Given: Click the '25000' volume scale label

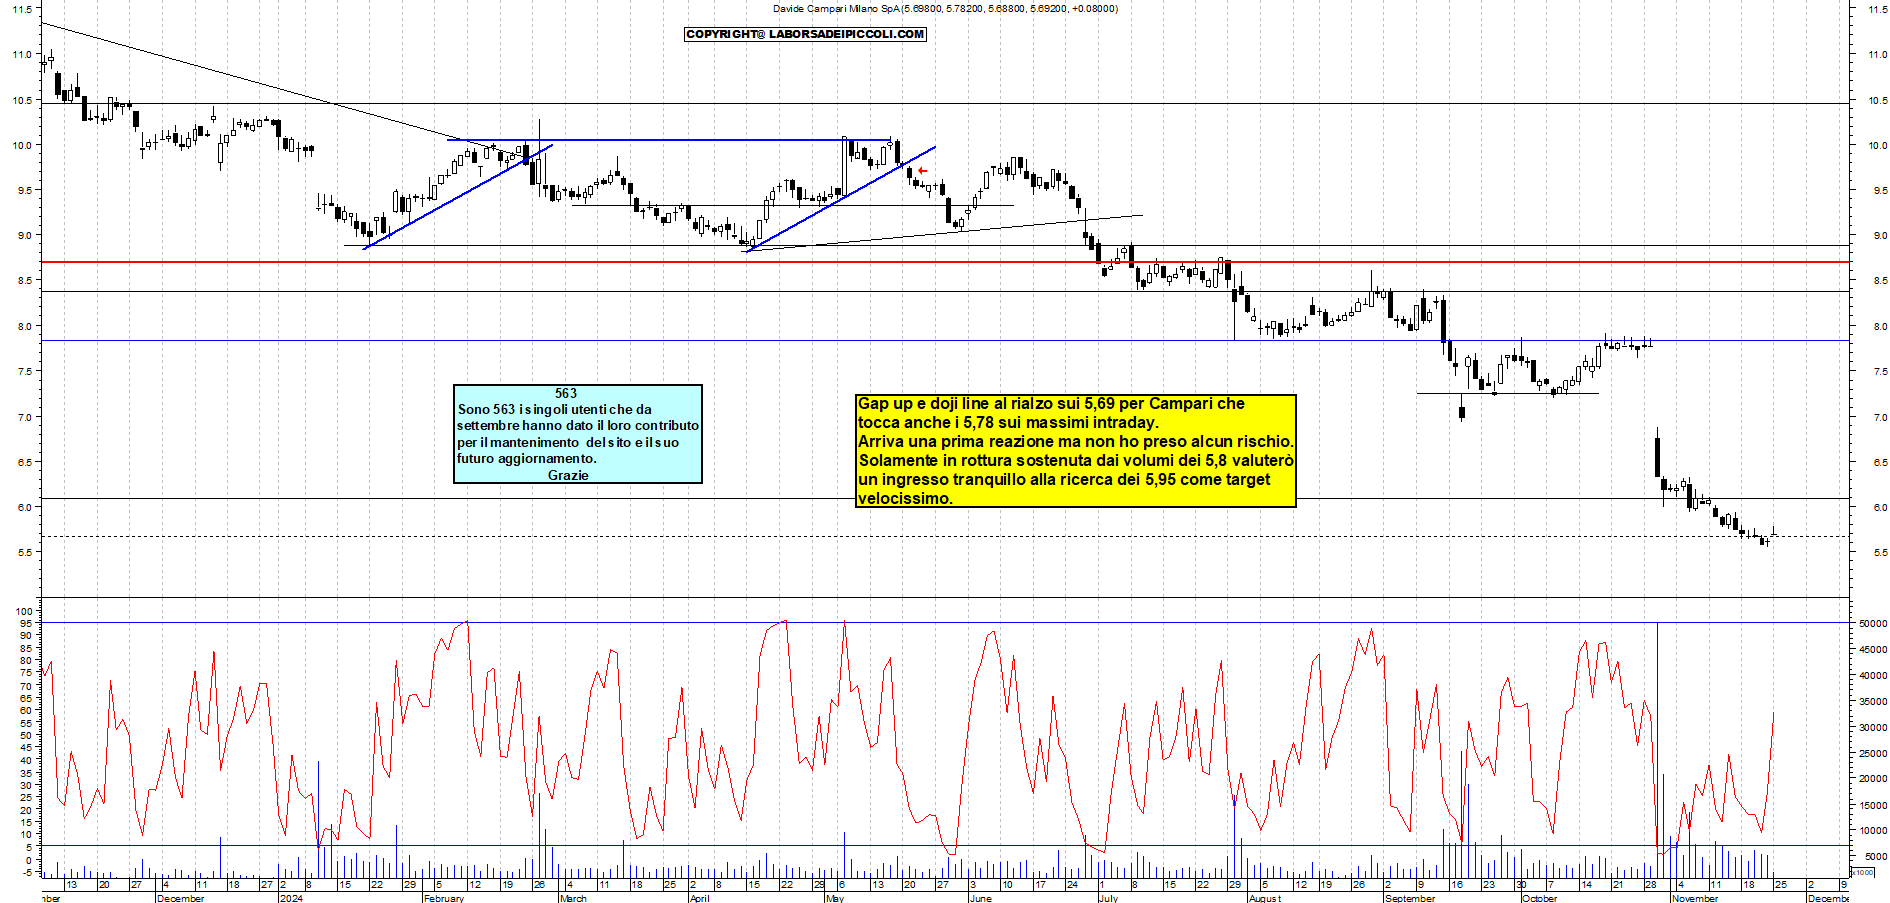Looking at the screenshot, I should (x=1873, y=753).
